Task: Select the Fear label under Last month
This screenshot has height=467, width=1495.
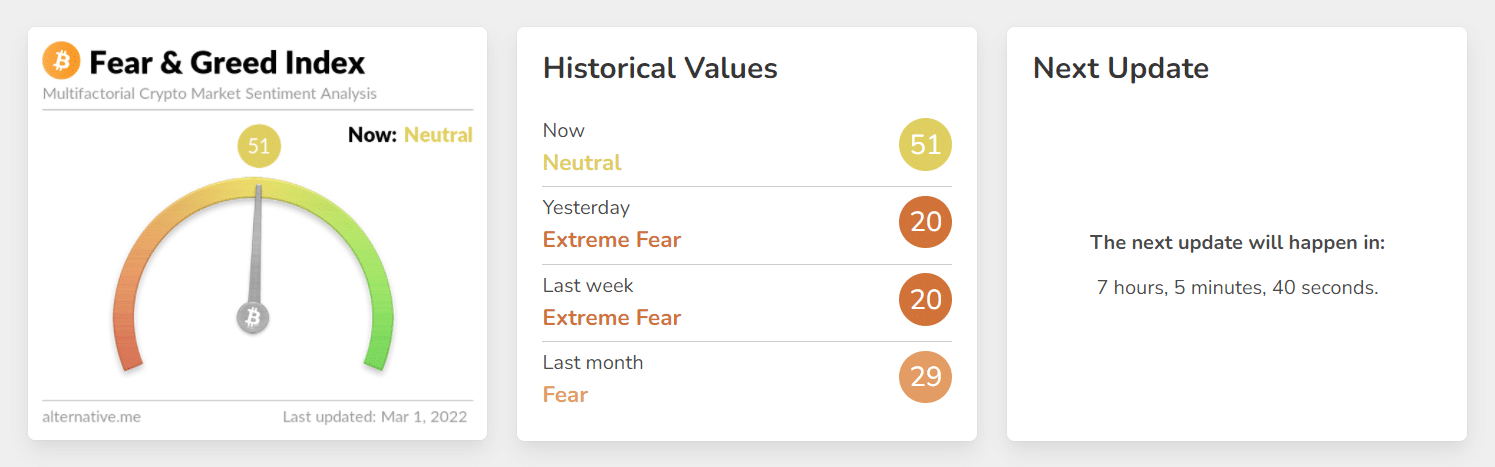Action: click(565, 394)
